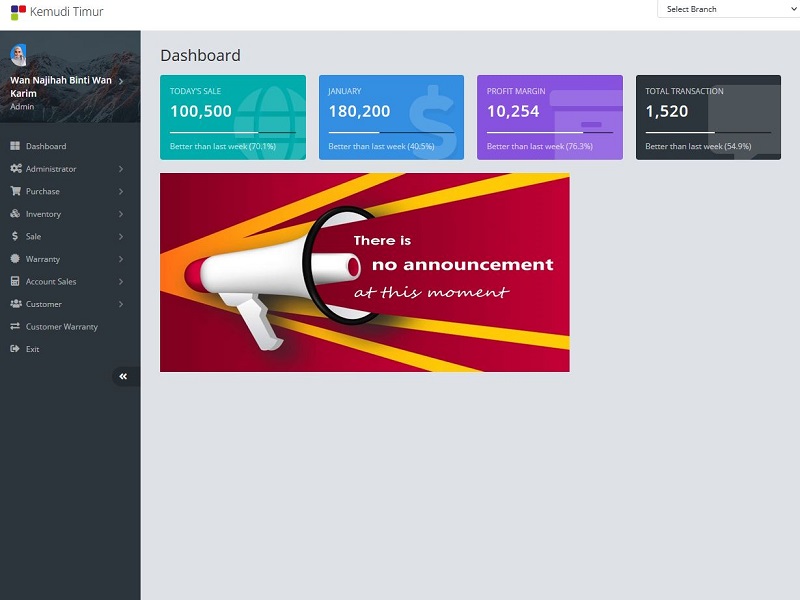Expand the Inventory submenu arrow
Screen dimensions: 800x600
(120, 214)
